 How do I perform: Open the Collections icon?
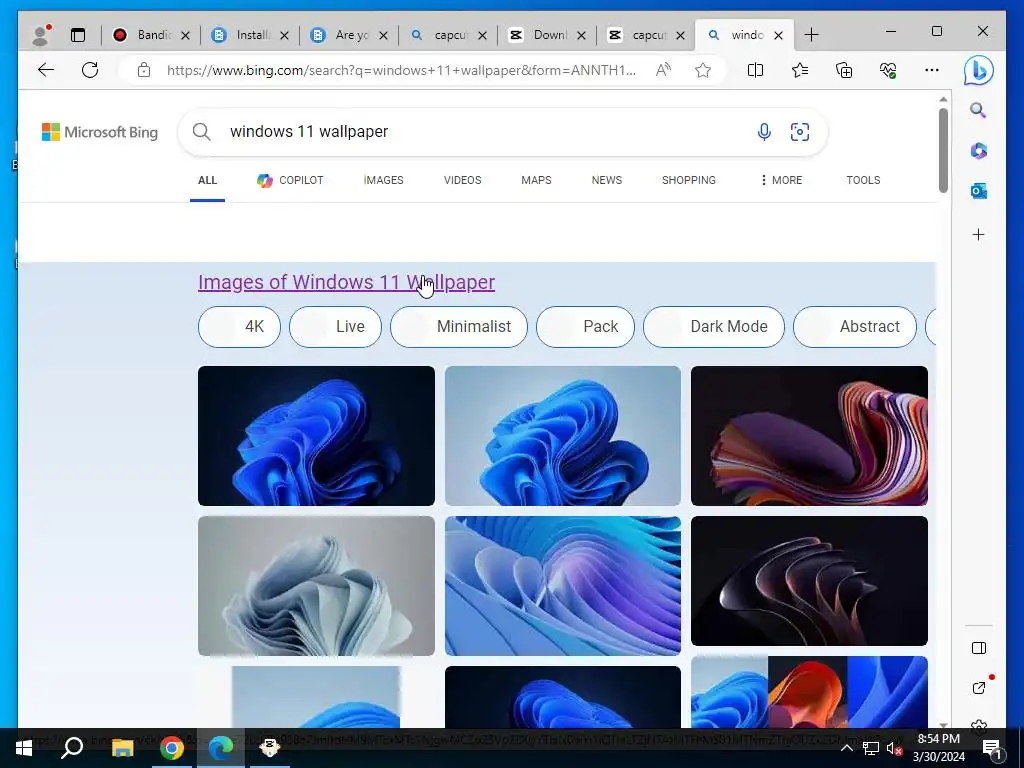(844, 70)
